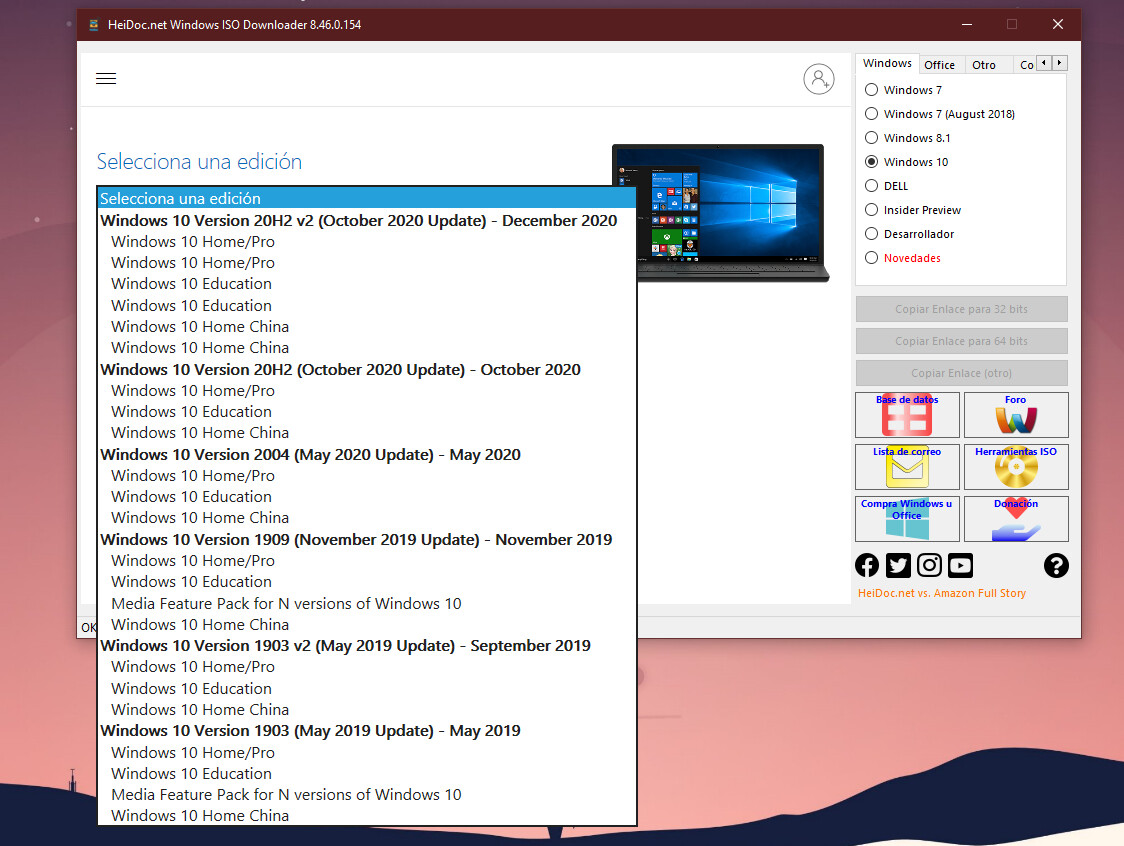Click the right tab scroll arrow
The width and height of the screenshot is (1124, 846).
tap(1059, 62)
